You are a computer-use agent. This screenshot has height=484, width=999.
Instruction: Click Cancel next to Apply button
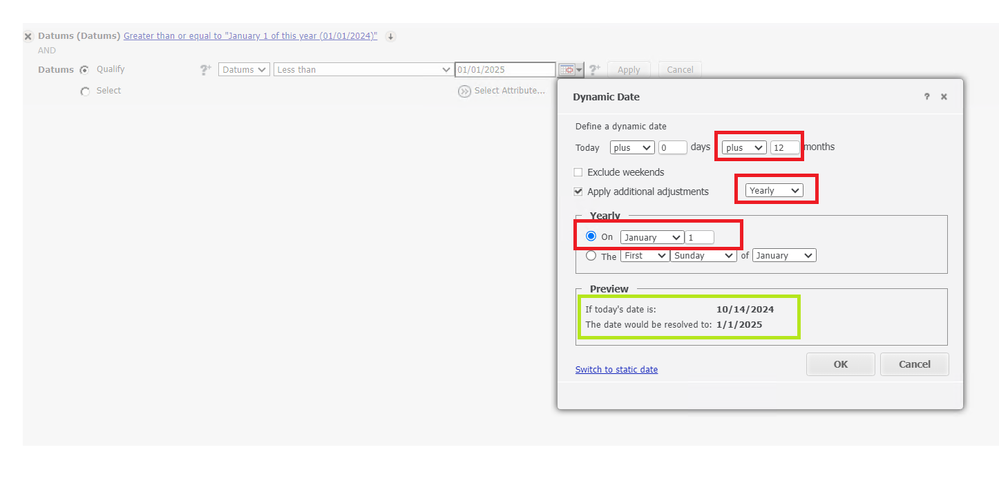680,70
